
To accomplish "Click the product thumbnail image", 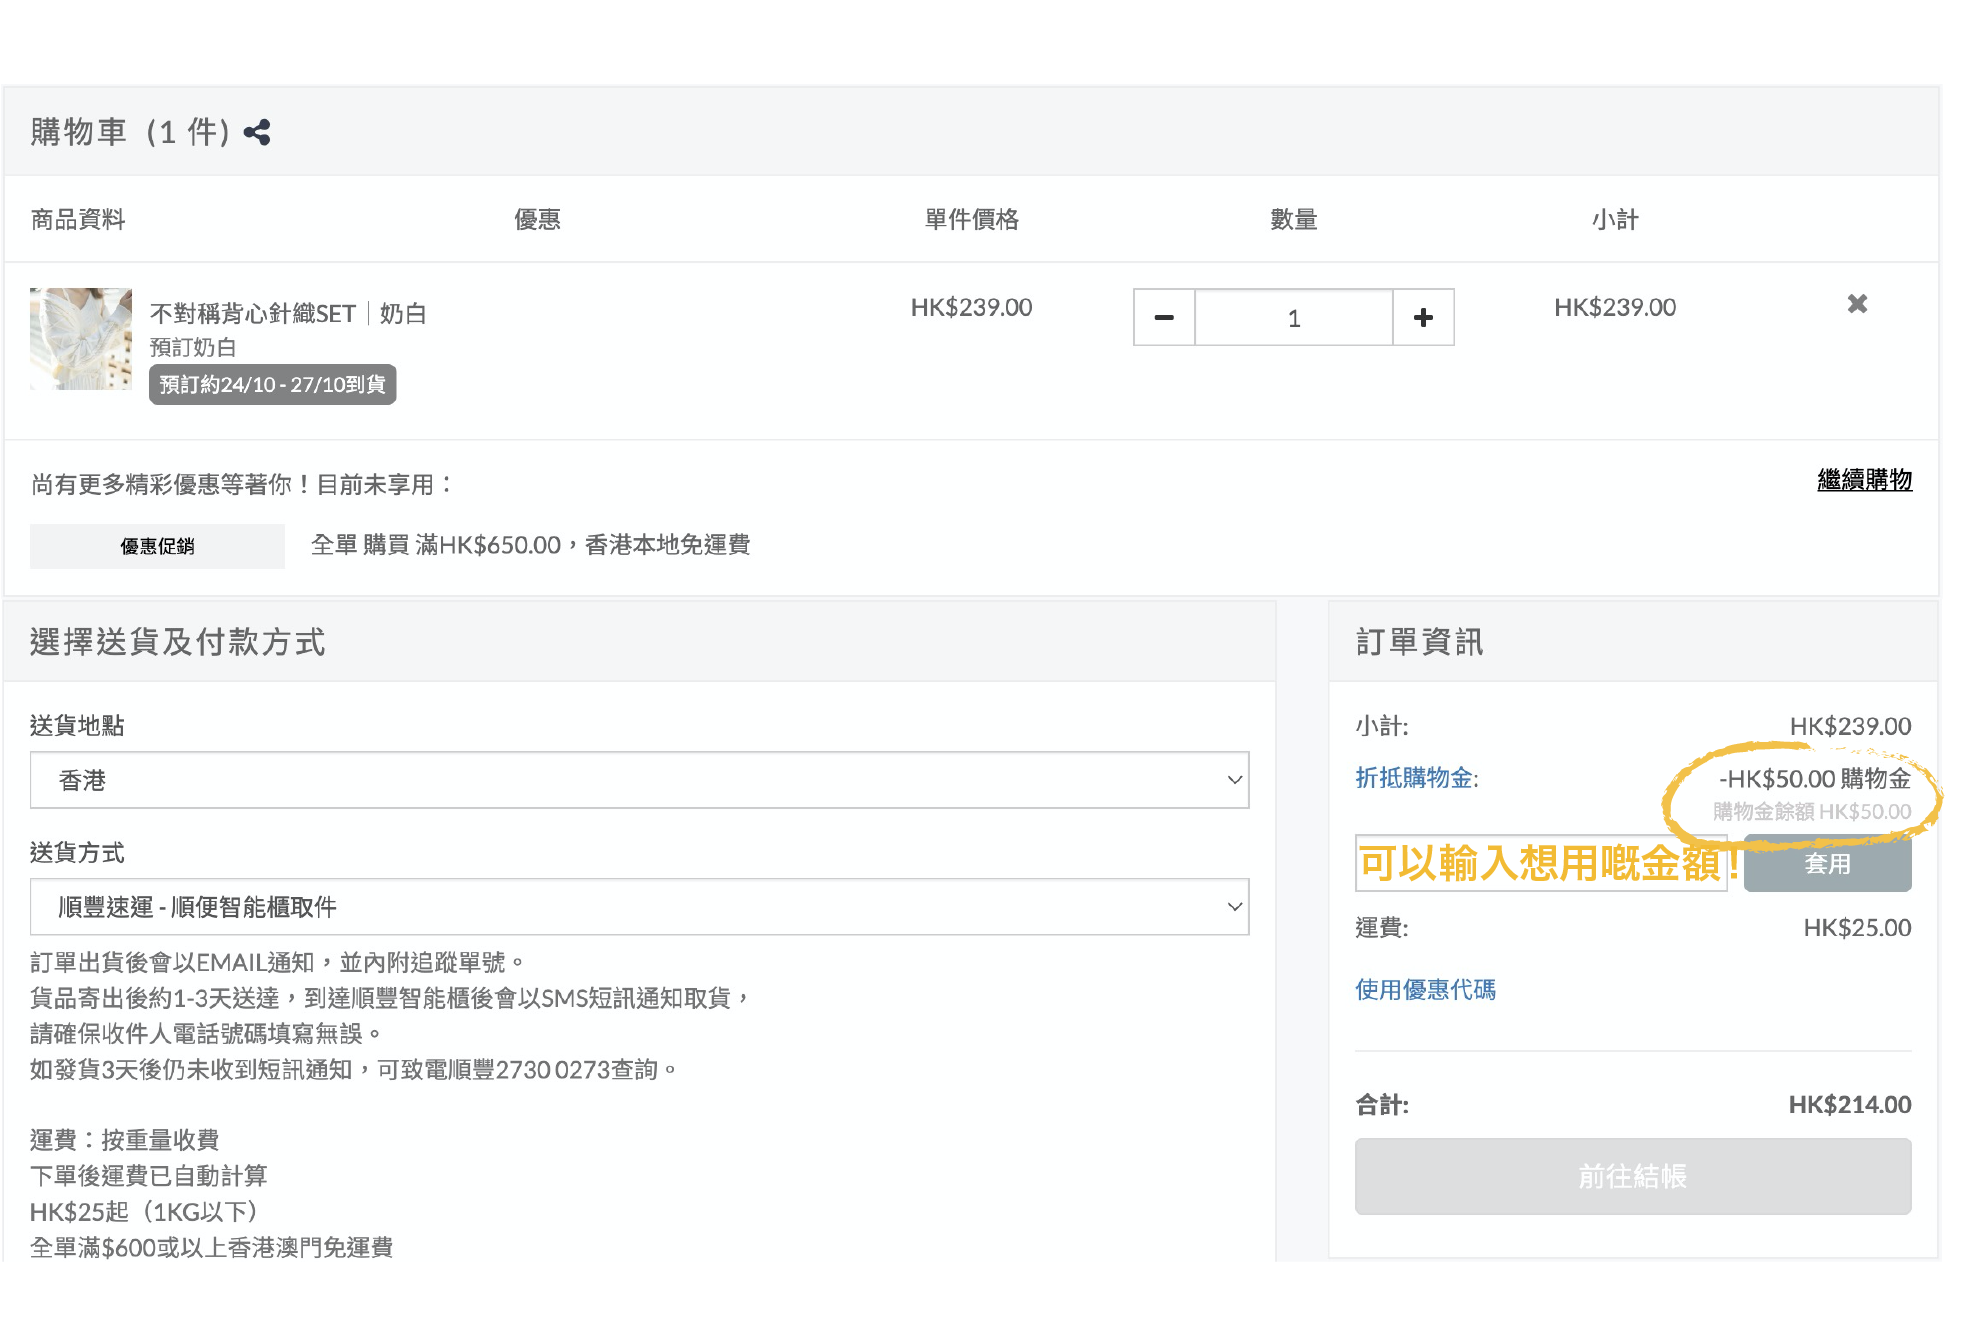I will tap(81, 339).
